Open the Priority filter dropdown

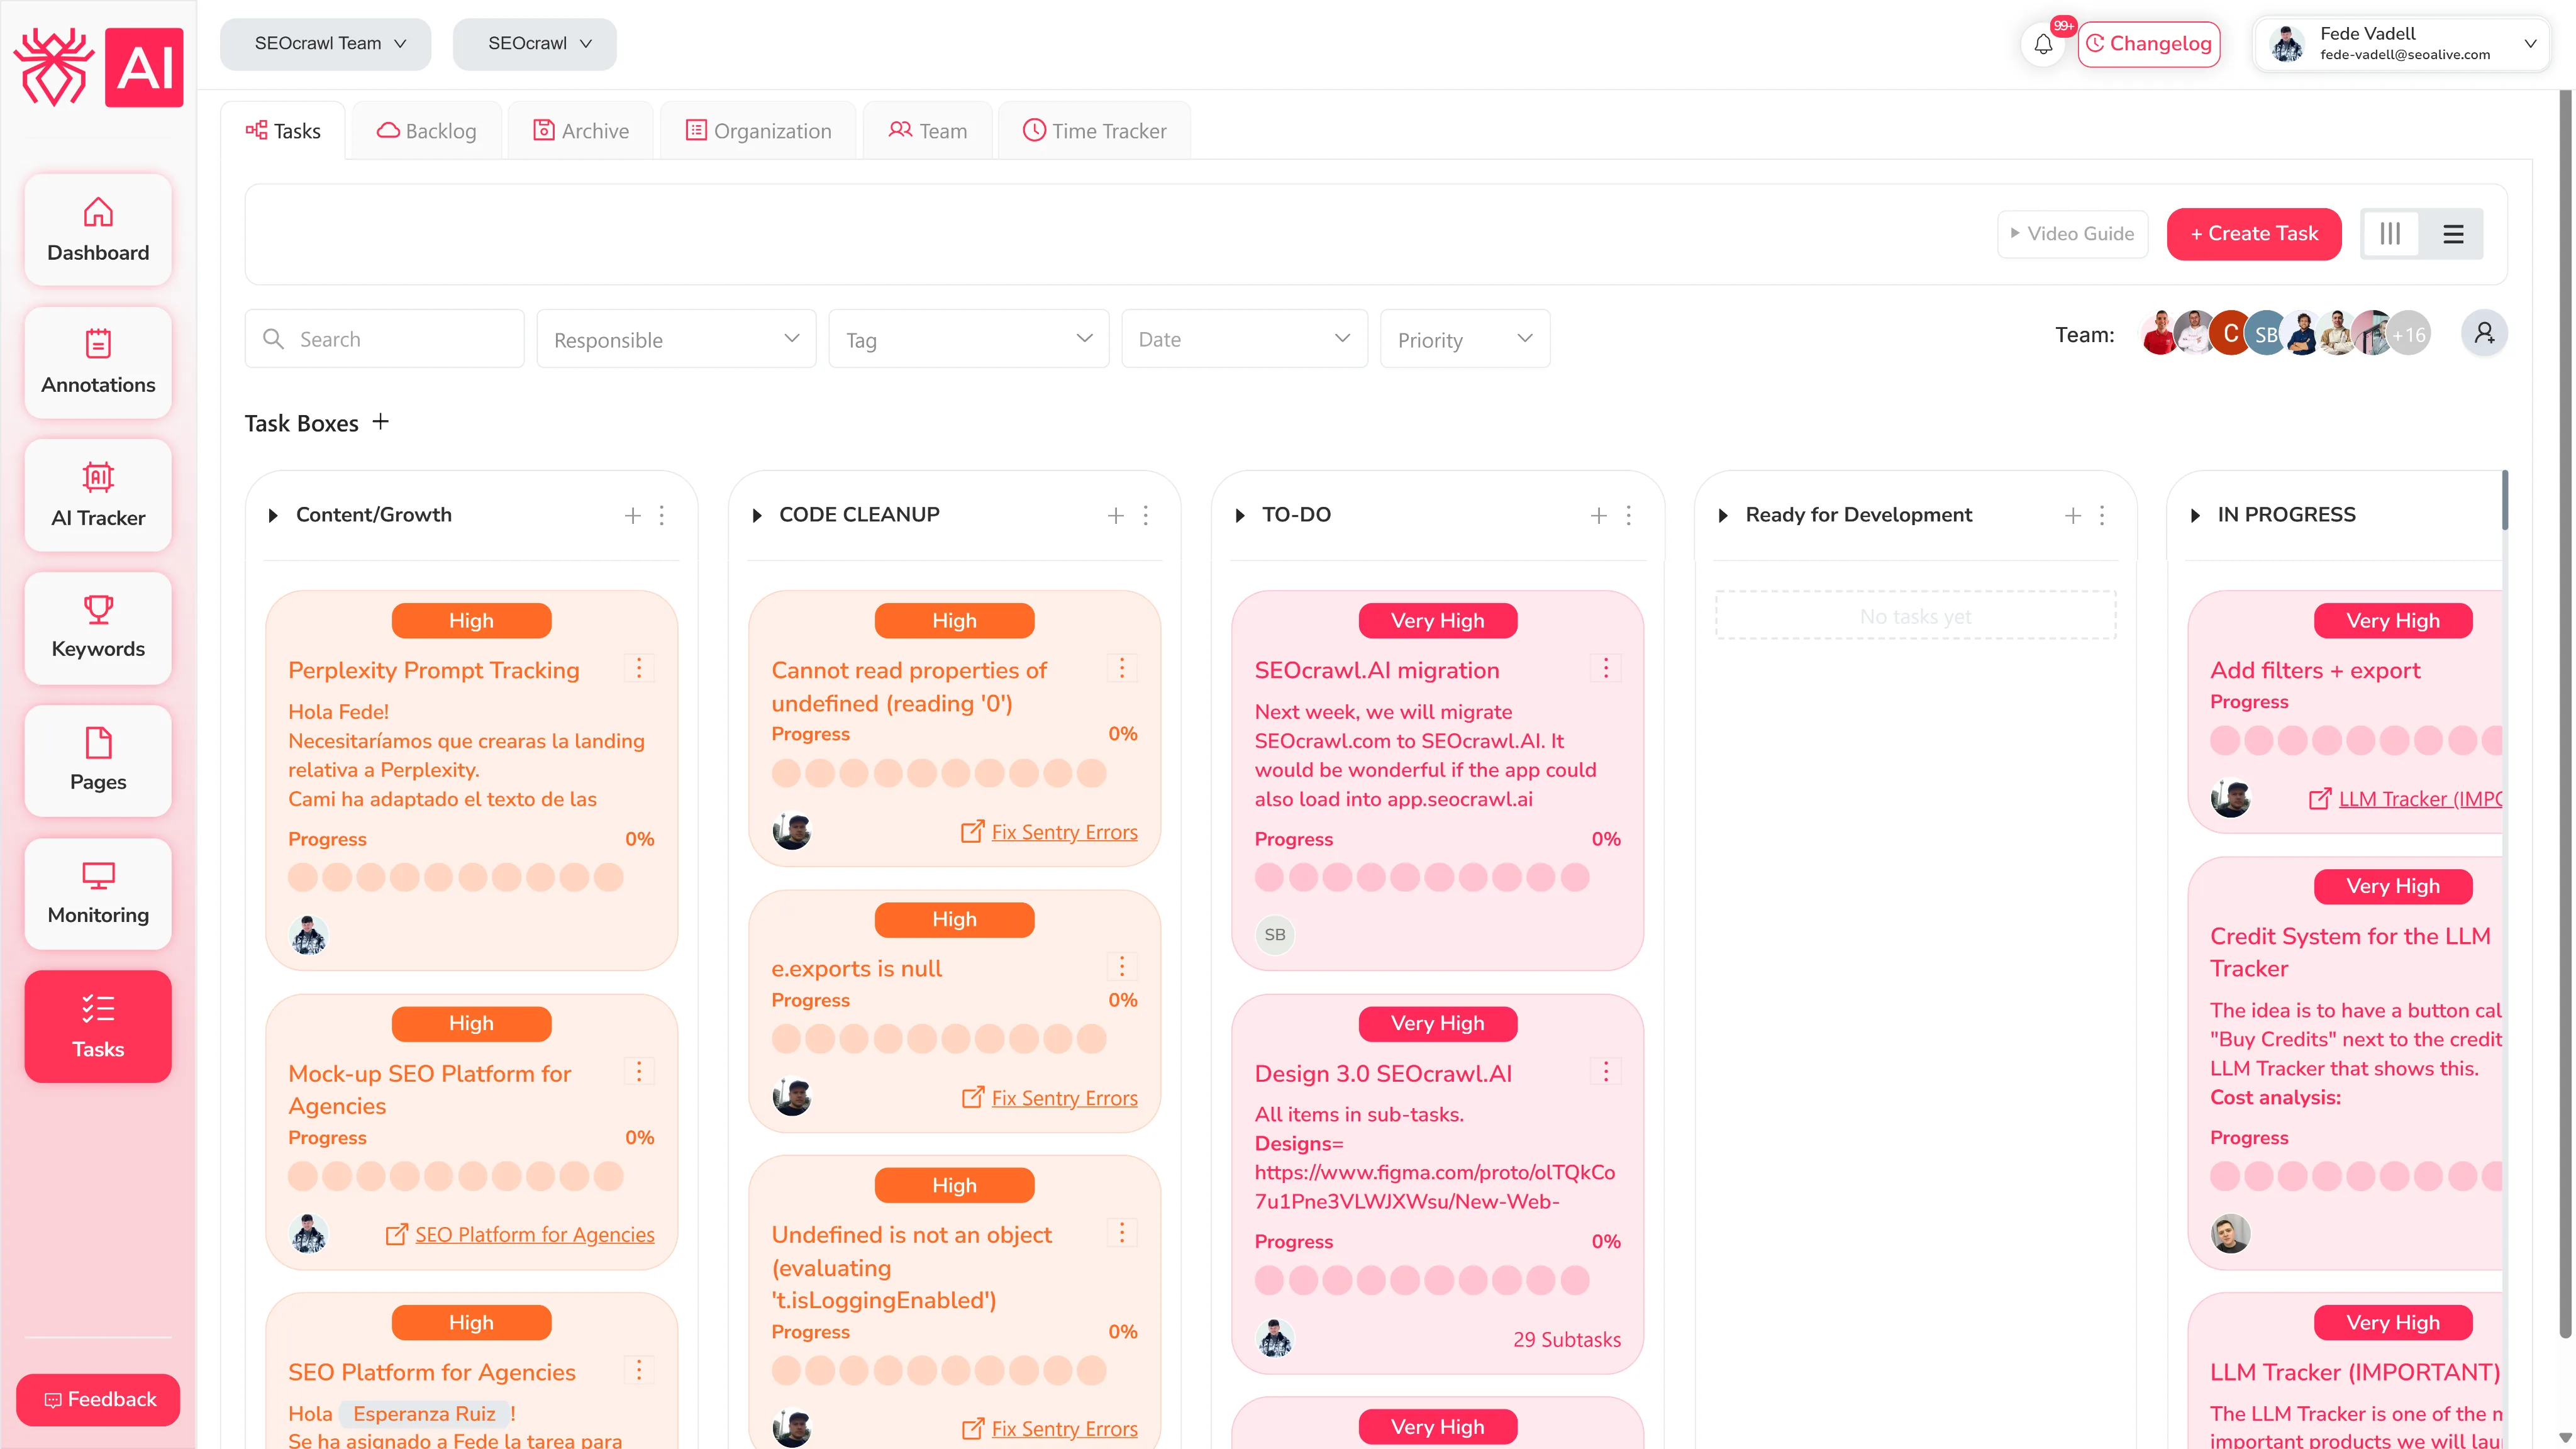coord(1465,339)
